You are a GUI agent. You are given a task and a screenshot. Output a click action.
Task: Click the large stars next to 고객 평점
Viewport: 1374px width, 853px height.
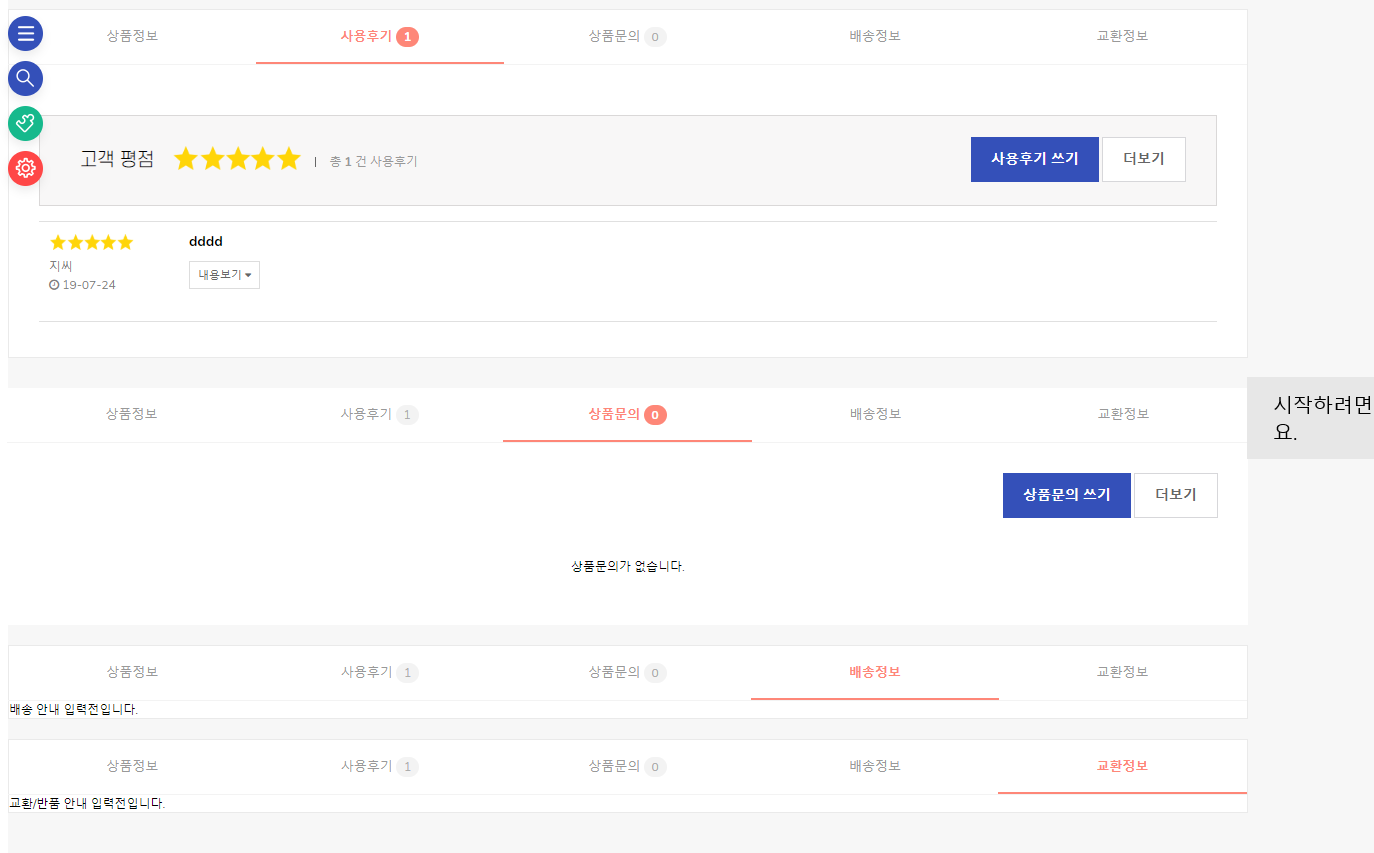tap(237, 159)
